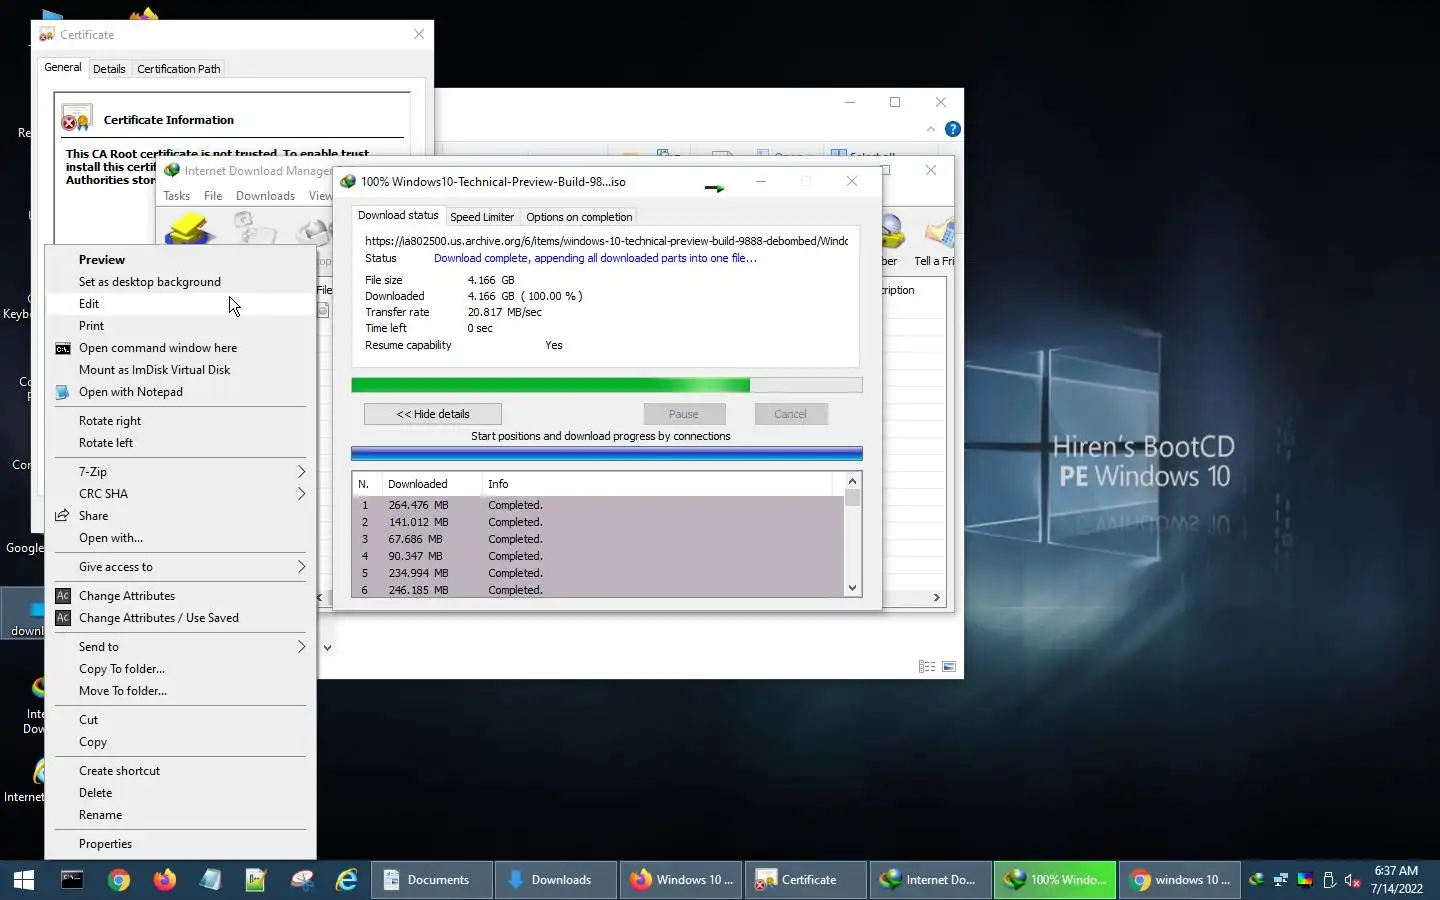Click AC icon beside Change Attributes
This screenshot has width=1440, height=900.
click(x=63, y=596)
